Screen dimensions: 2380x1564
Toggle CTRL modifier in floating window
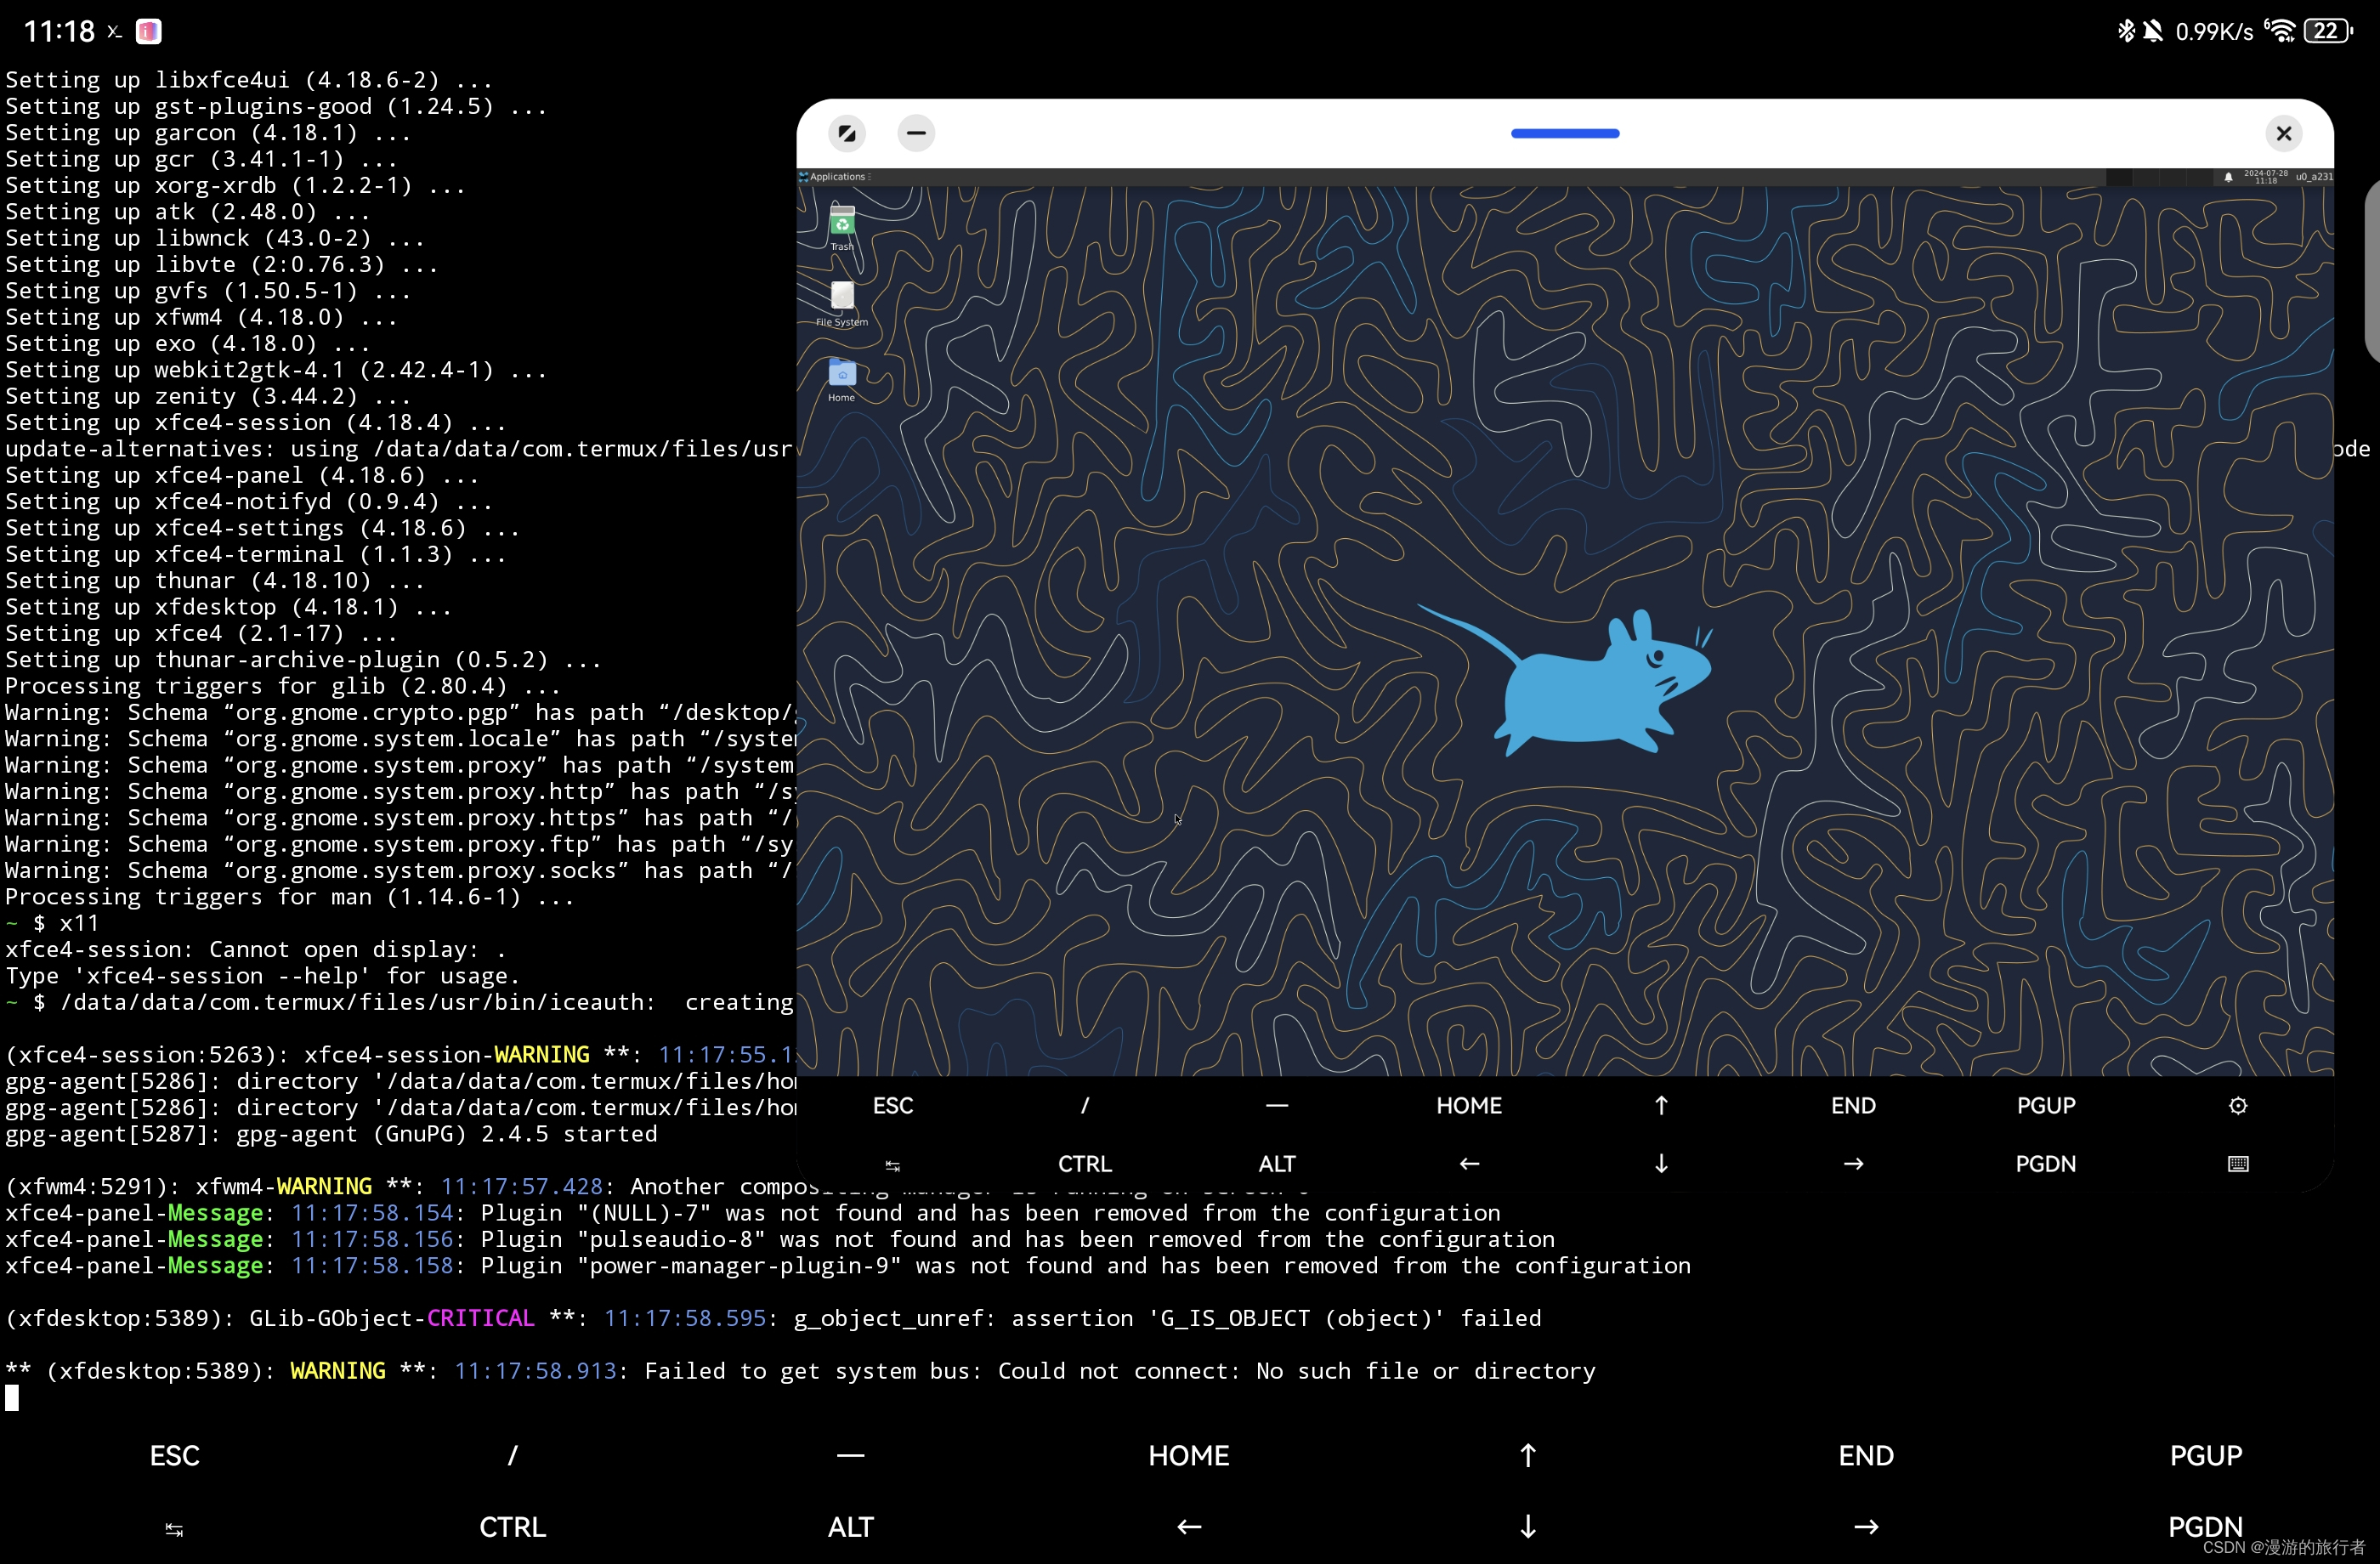1085,1164
